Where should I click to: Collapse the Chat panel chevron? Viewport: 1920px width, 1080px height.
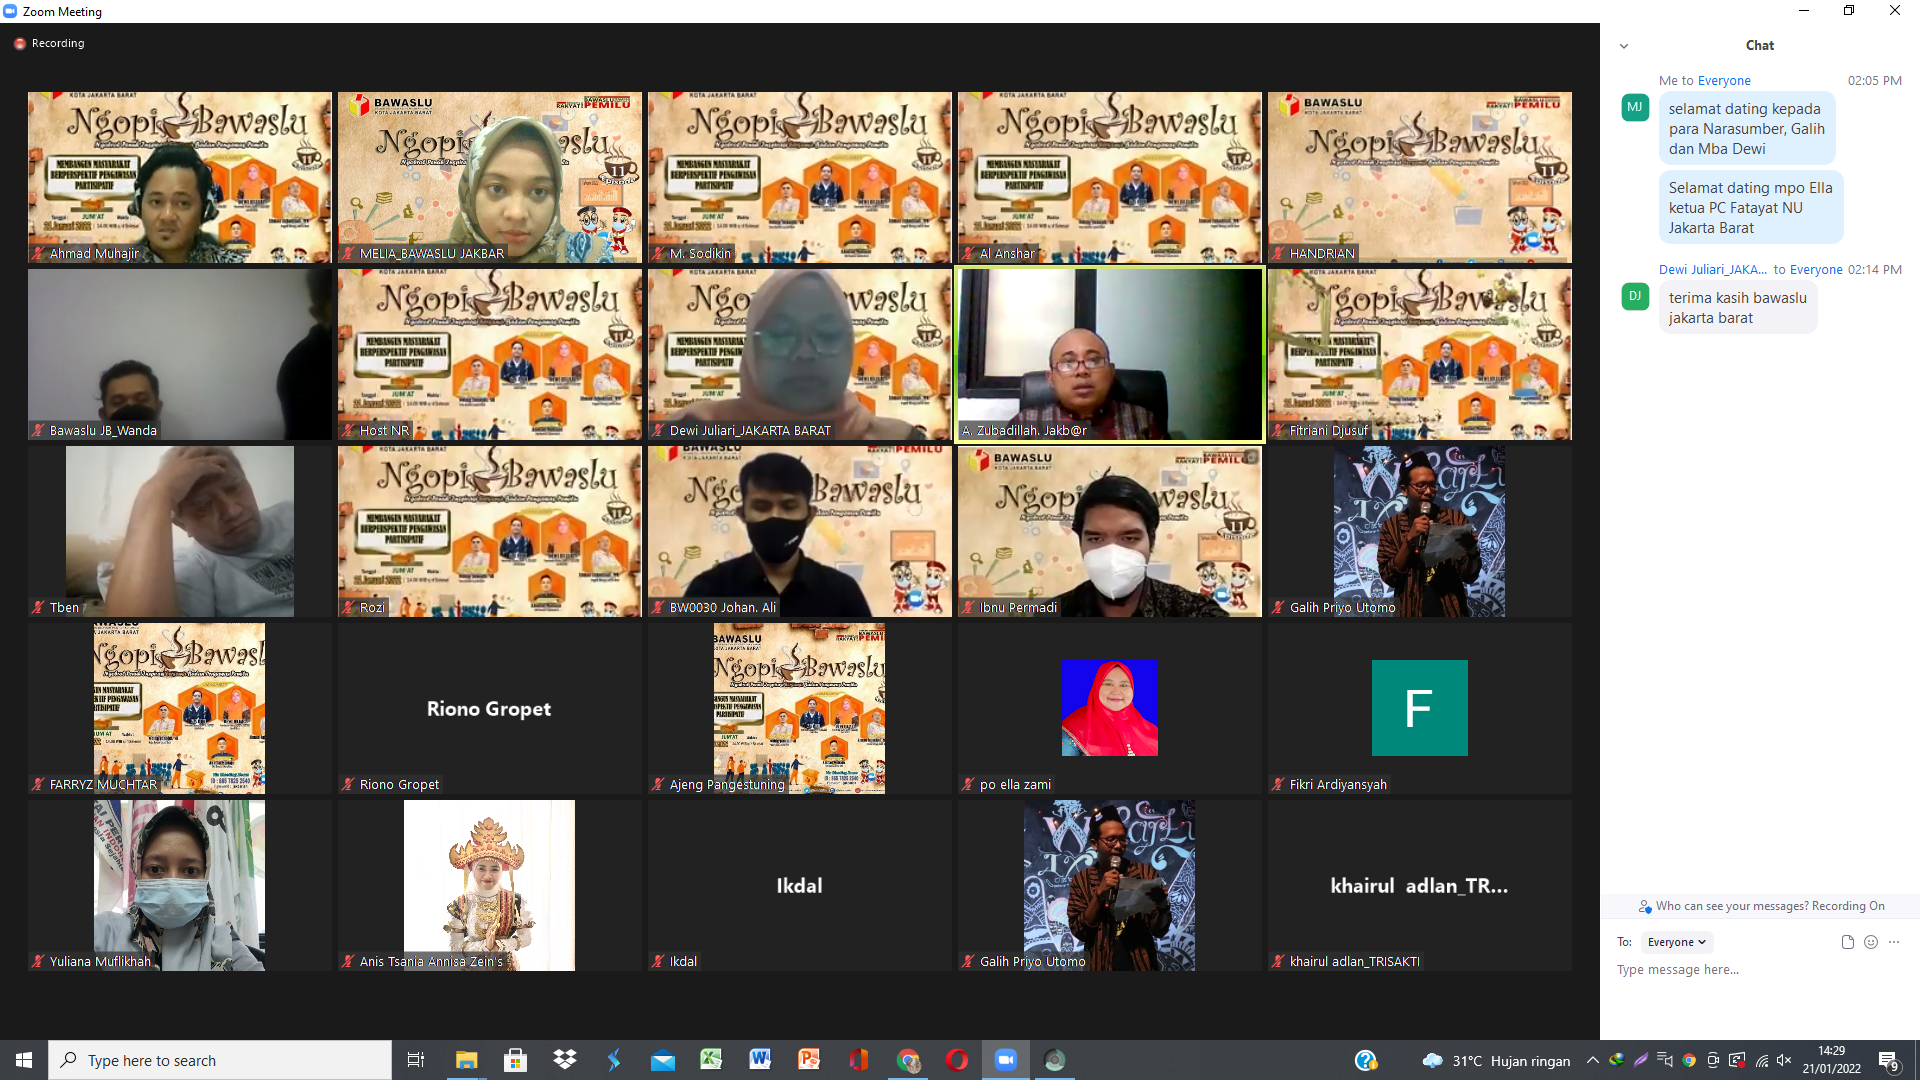[x=1624, y=46]
